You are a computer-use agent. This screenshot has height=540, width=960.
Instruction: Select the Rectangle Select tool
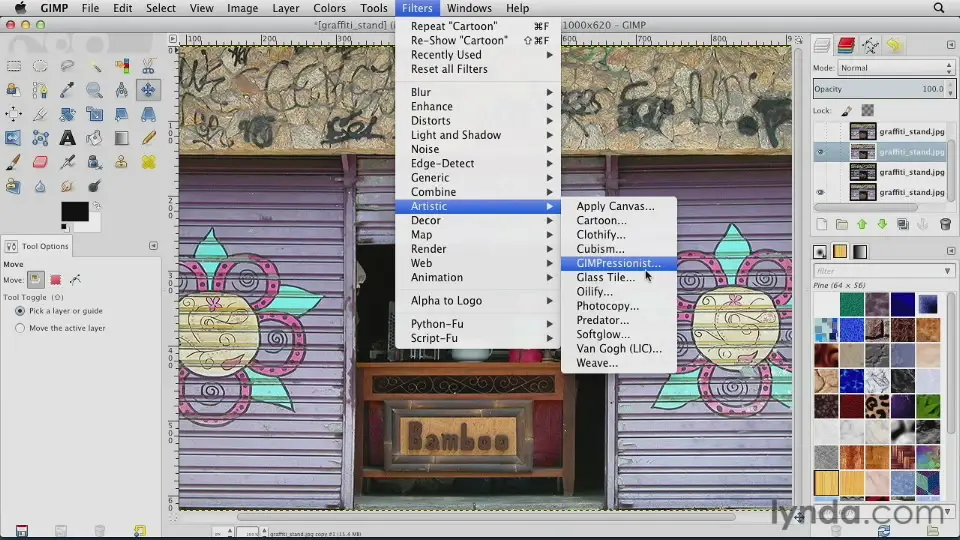click(13, 66)
